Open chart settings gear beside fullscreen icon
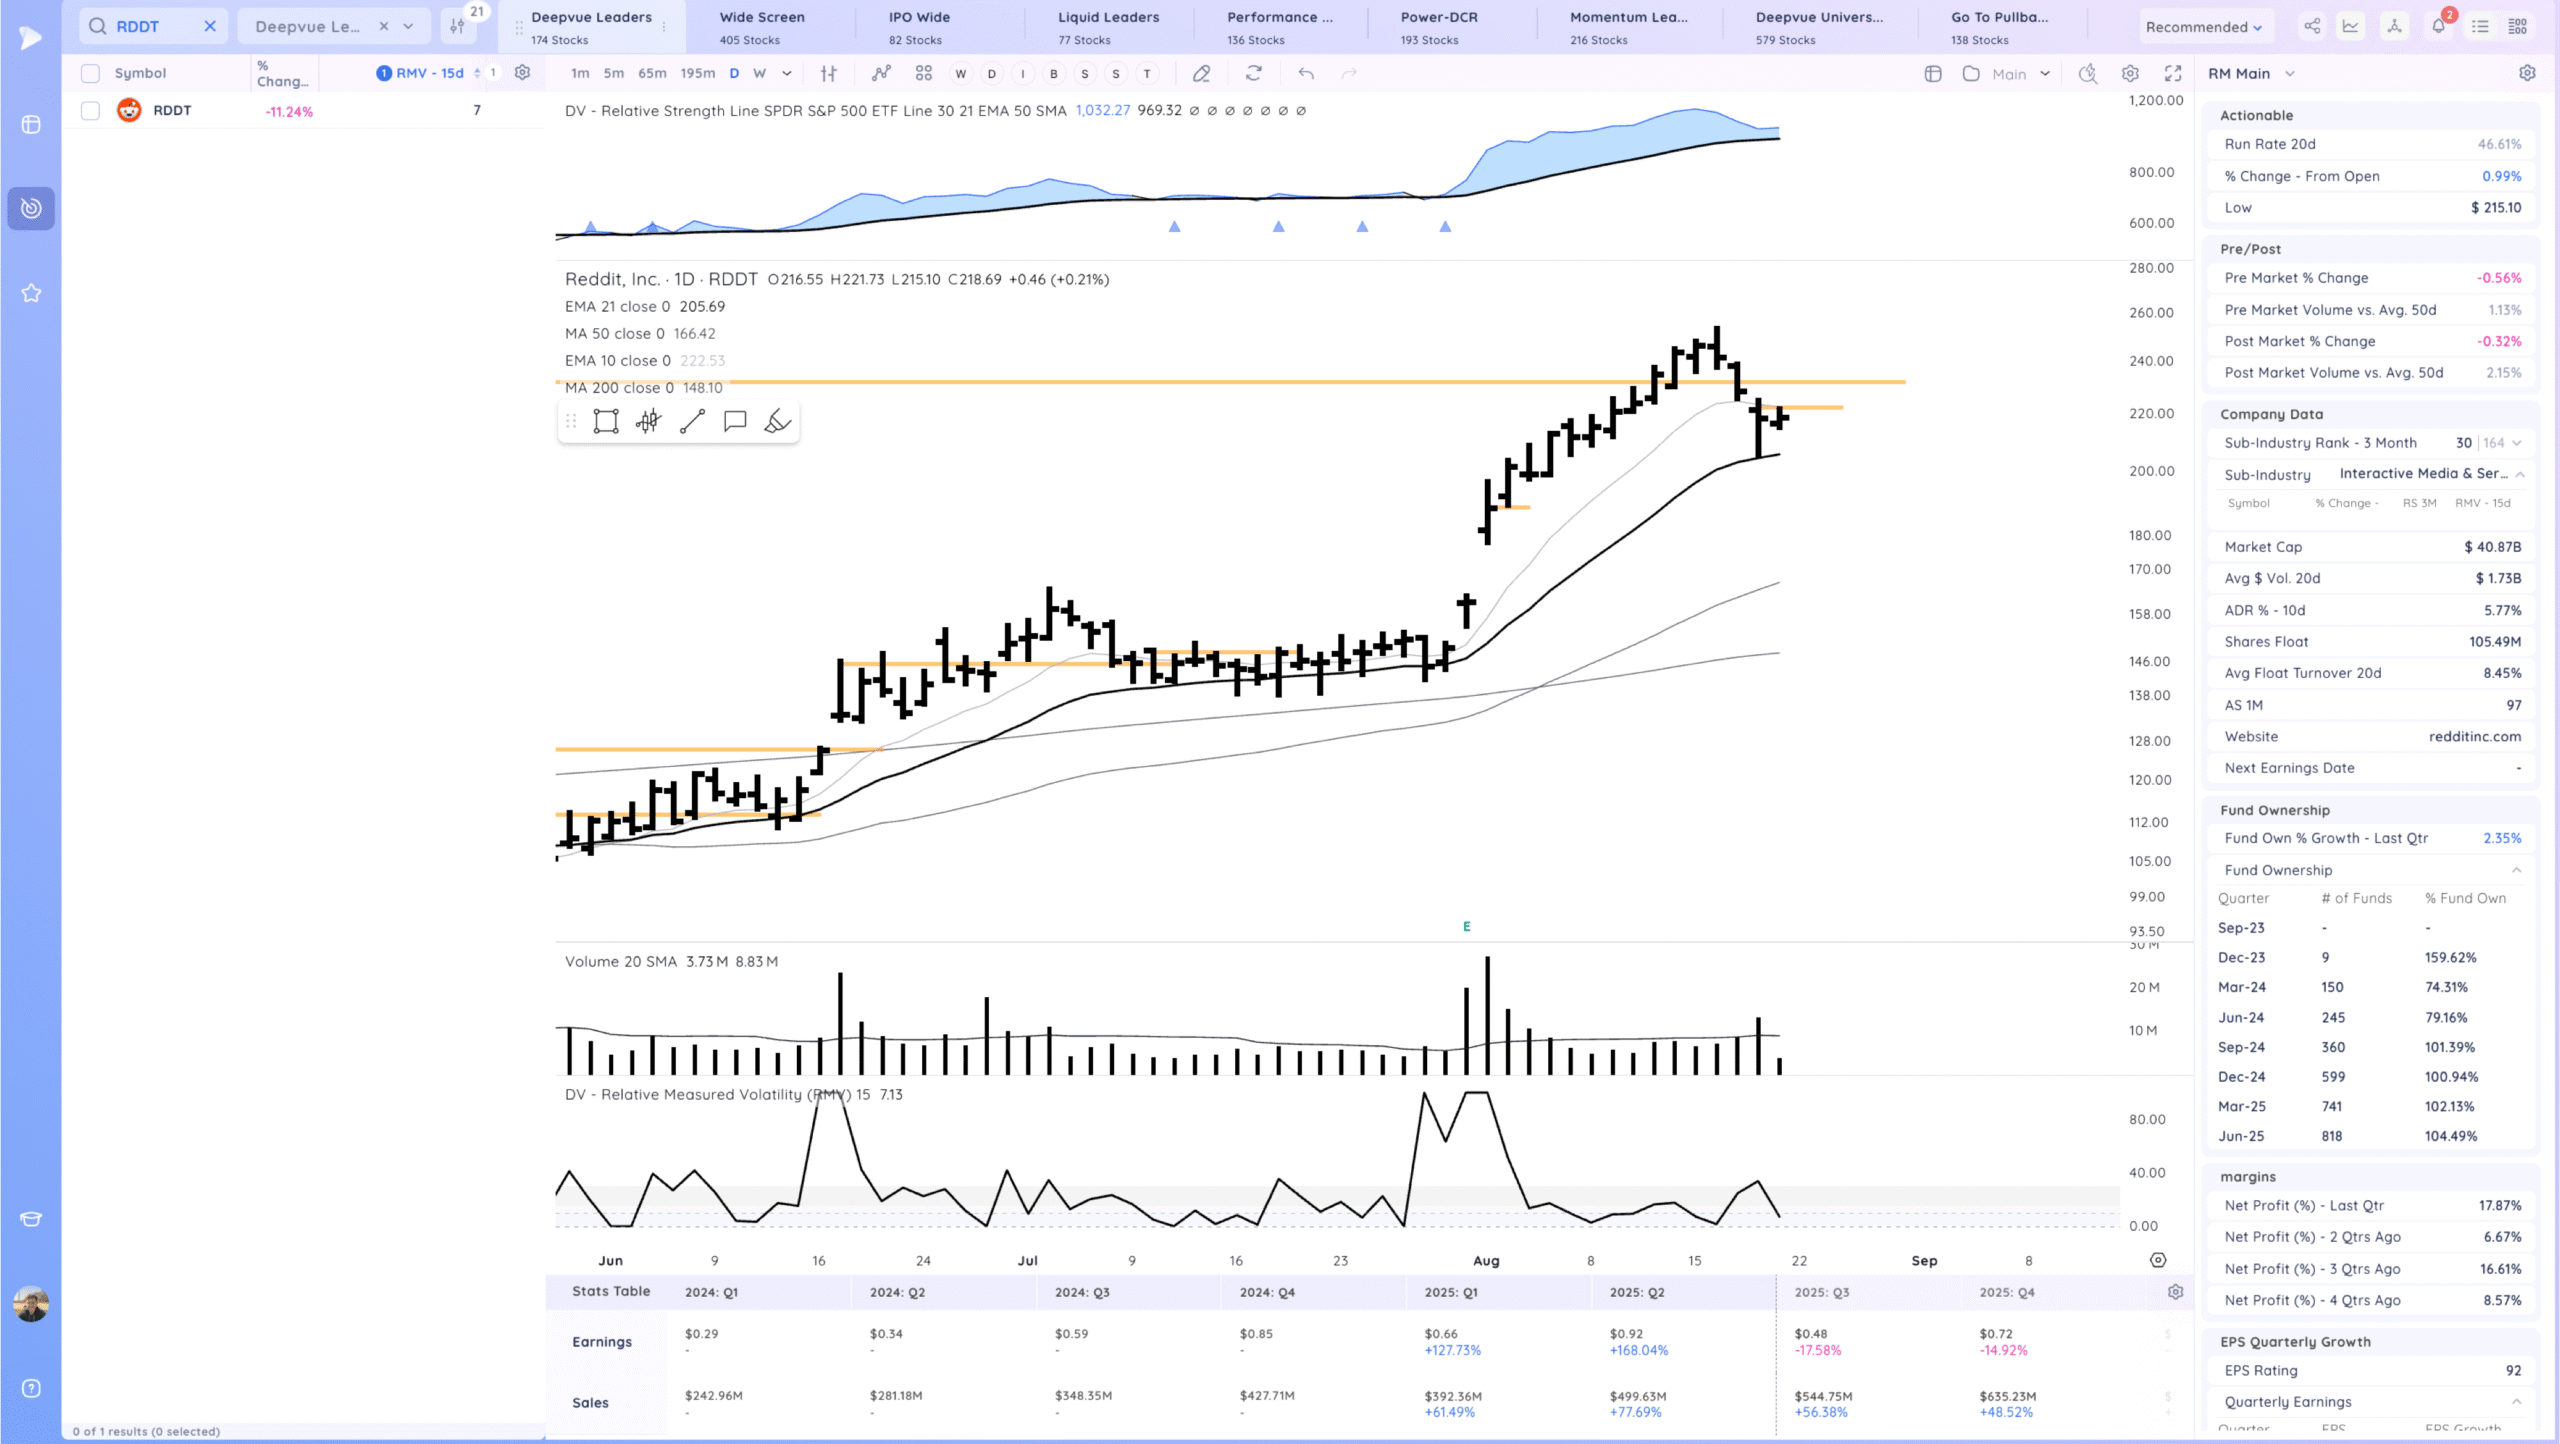 pyautogui.click(x=2130, y=73)
